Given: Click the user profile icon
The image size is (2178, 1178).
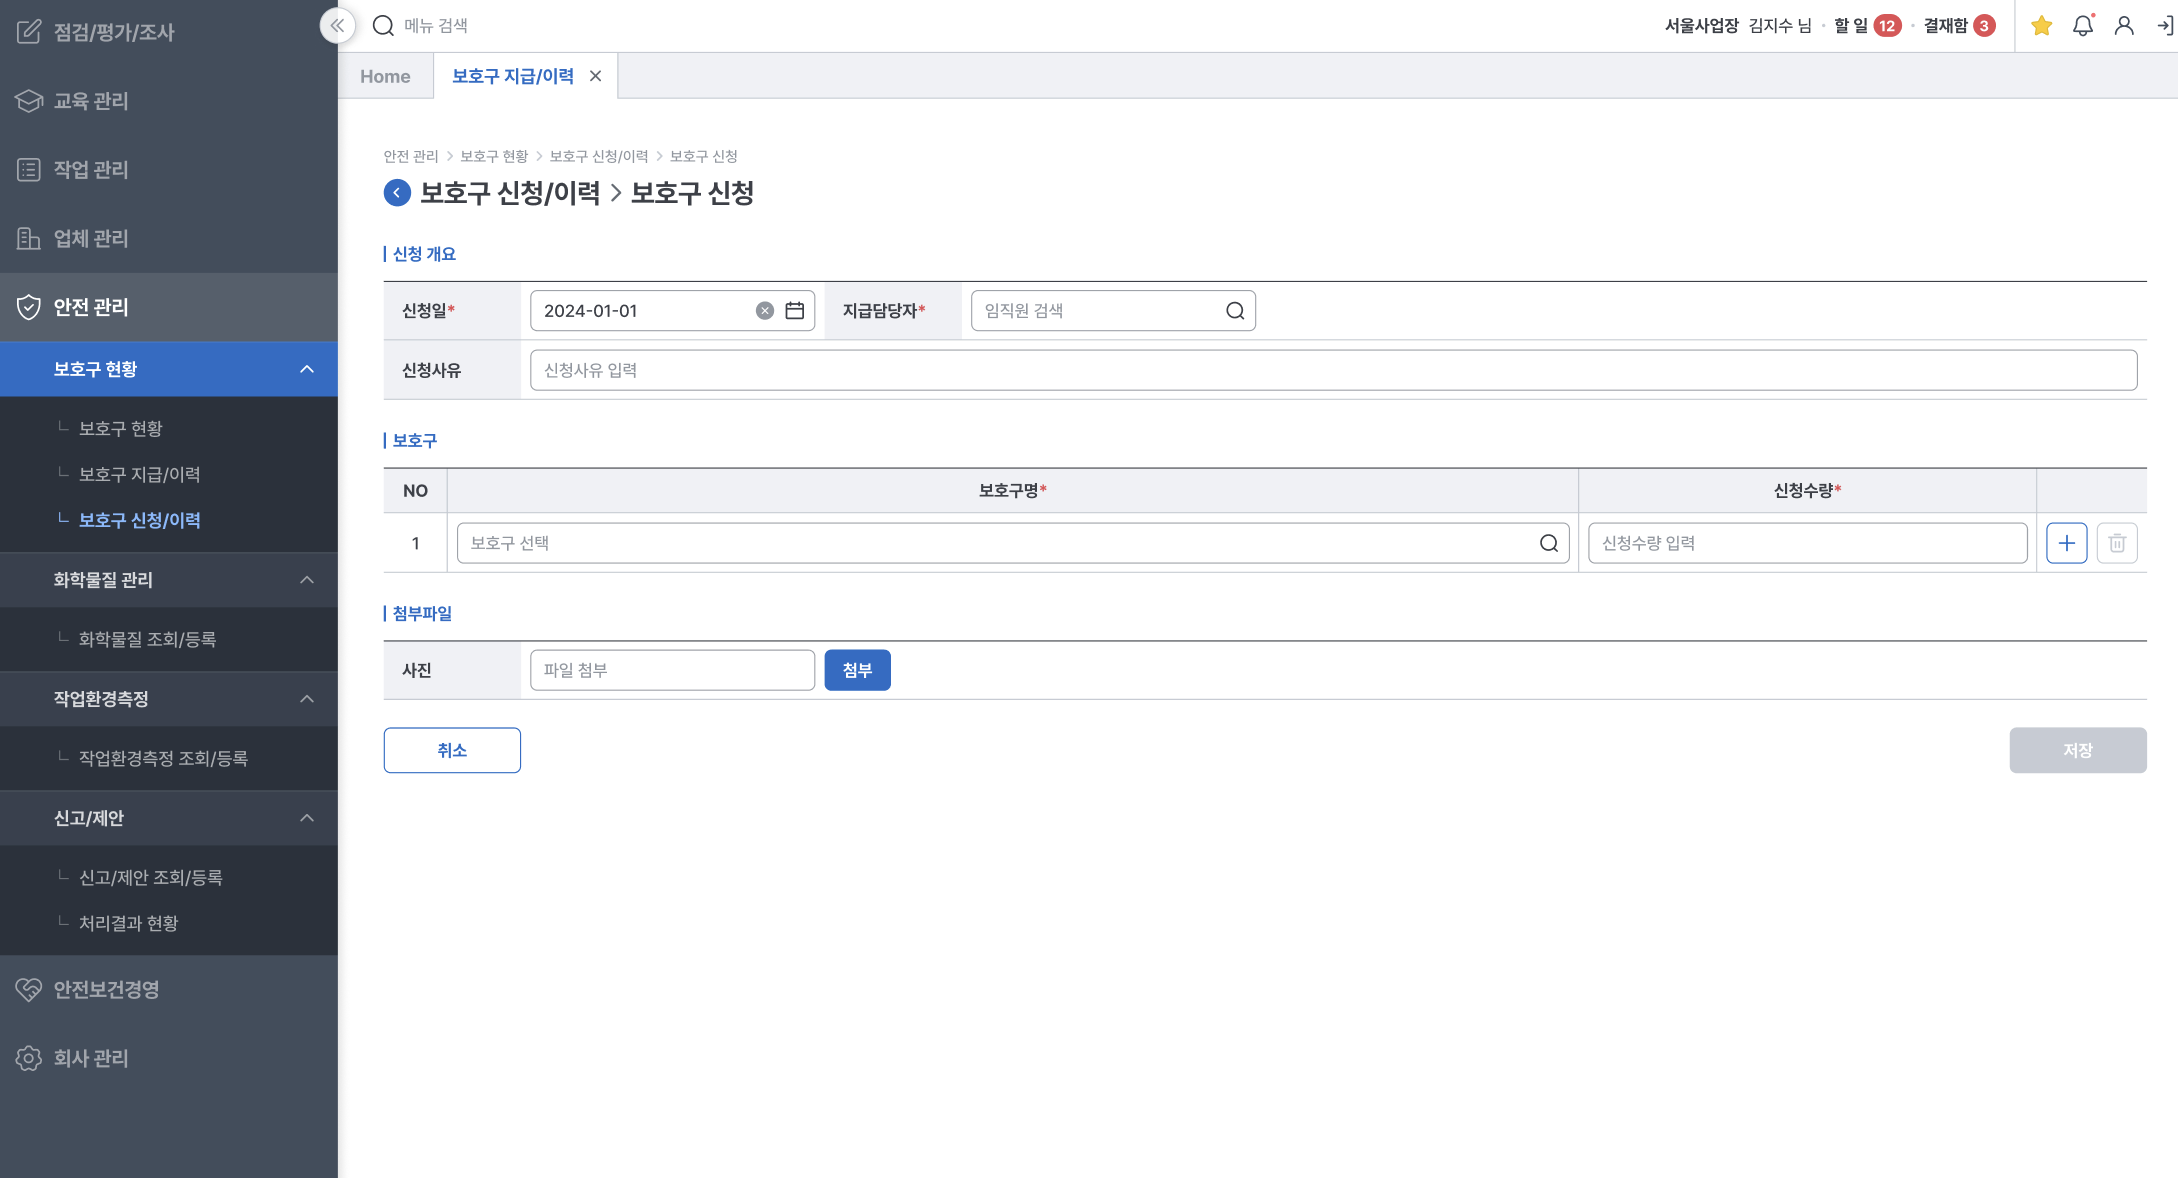Looking at the screenshot, I should (x=2124, y=26).
